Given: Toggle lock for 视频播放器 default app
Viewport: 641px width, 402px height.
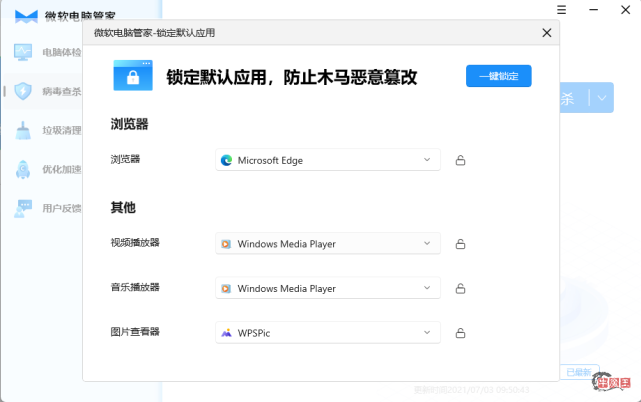Looking at the screenshot, I should tap(460, 244).
